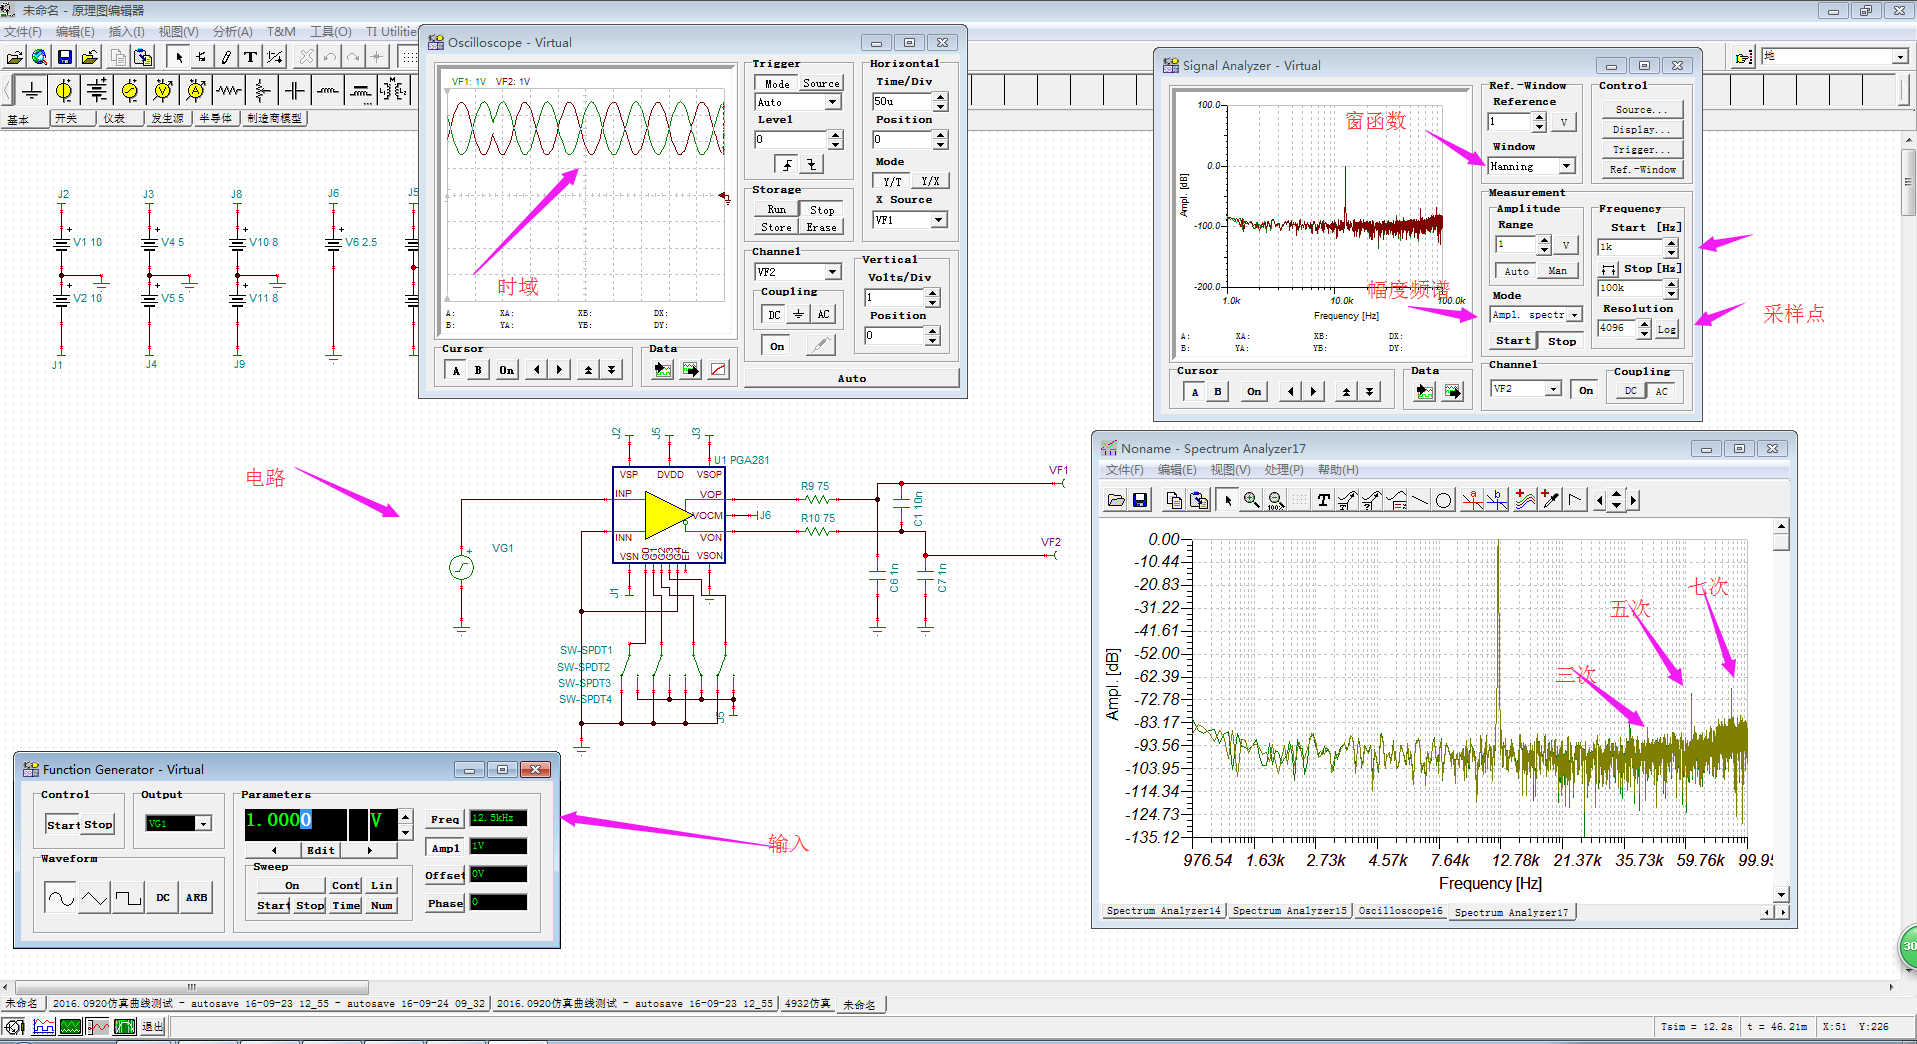
Task: Click zoom-in magnifier in Spectrum Analyzer toolbar
Action: coord(1251,501)
